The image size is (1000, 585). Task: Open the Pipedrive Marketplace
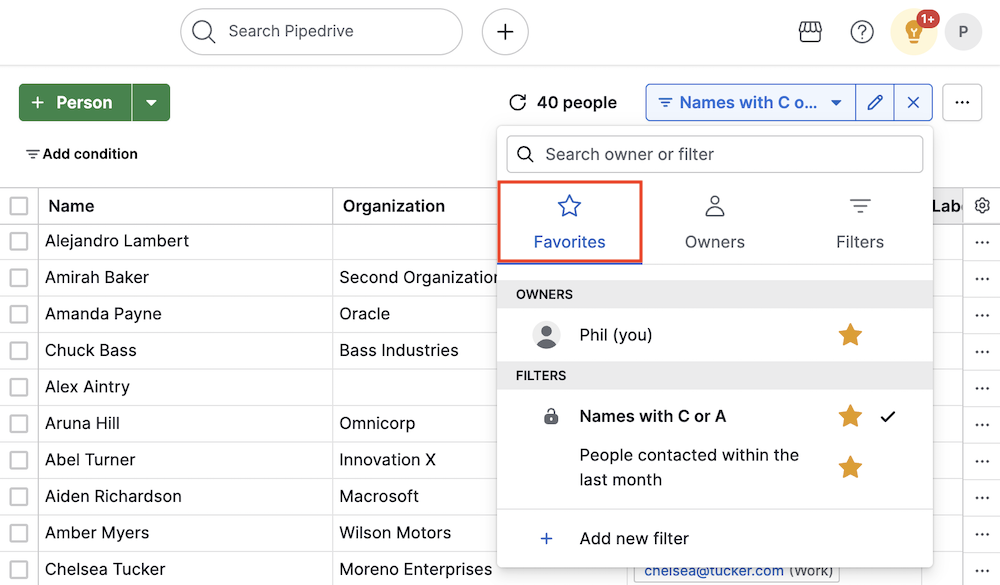point(810,31)
